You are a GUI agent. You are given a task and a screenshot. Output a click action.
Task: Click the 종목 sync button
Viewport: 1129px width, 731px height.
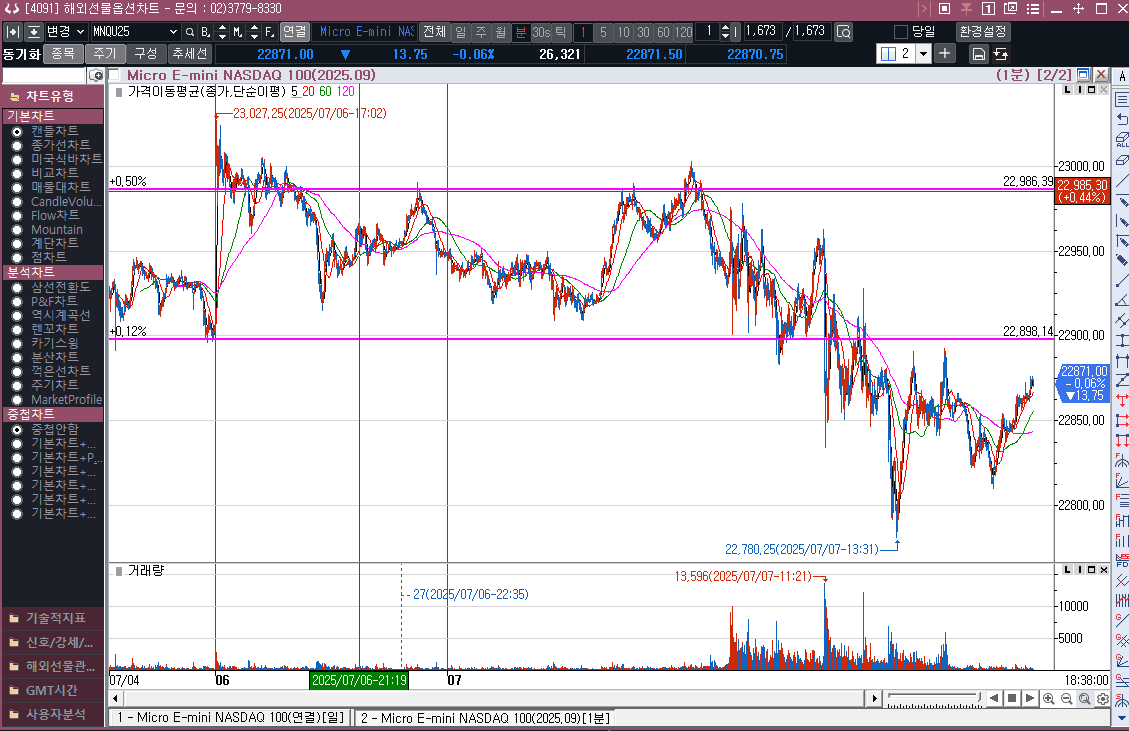63,53
